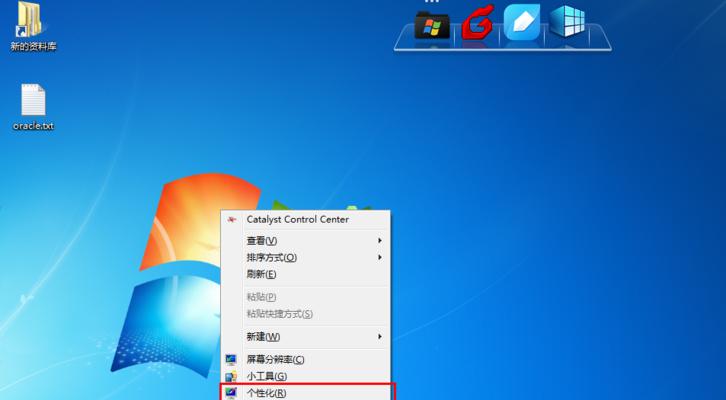Select 个性化(R) personalize option
Image resolution: width=726 pixels, height=400 pixels.
pos(306,393)
